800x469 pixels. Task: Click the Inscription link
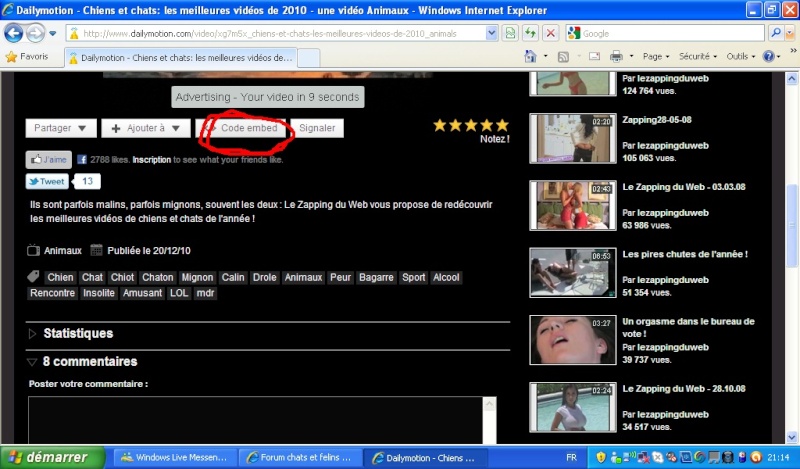click(152, 160)
